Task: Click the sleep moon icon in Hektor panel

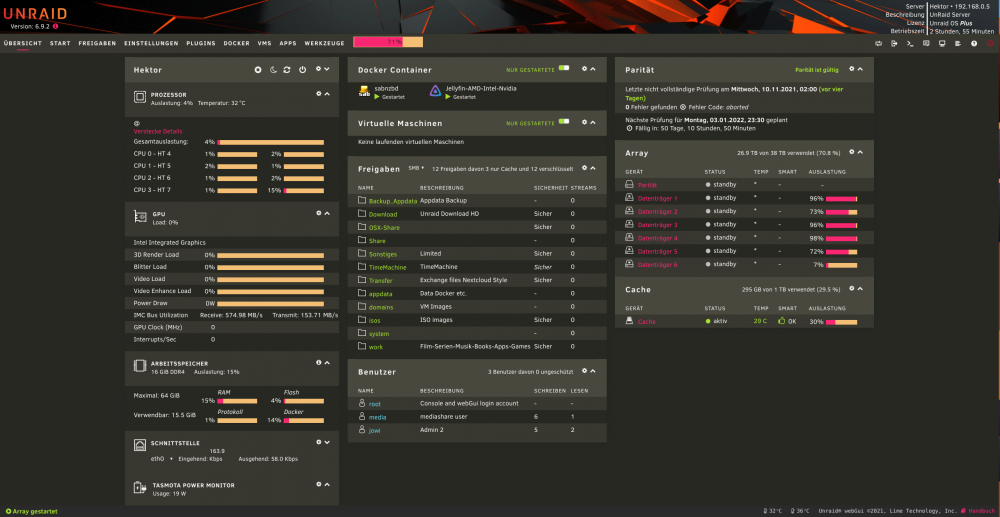Action: pos(273,69)
